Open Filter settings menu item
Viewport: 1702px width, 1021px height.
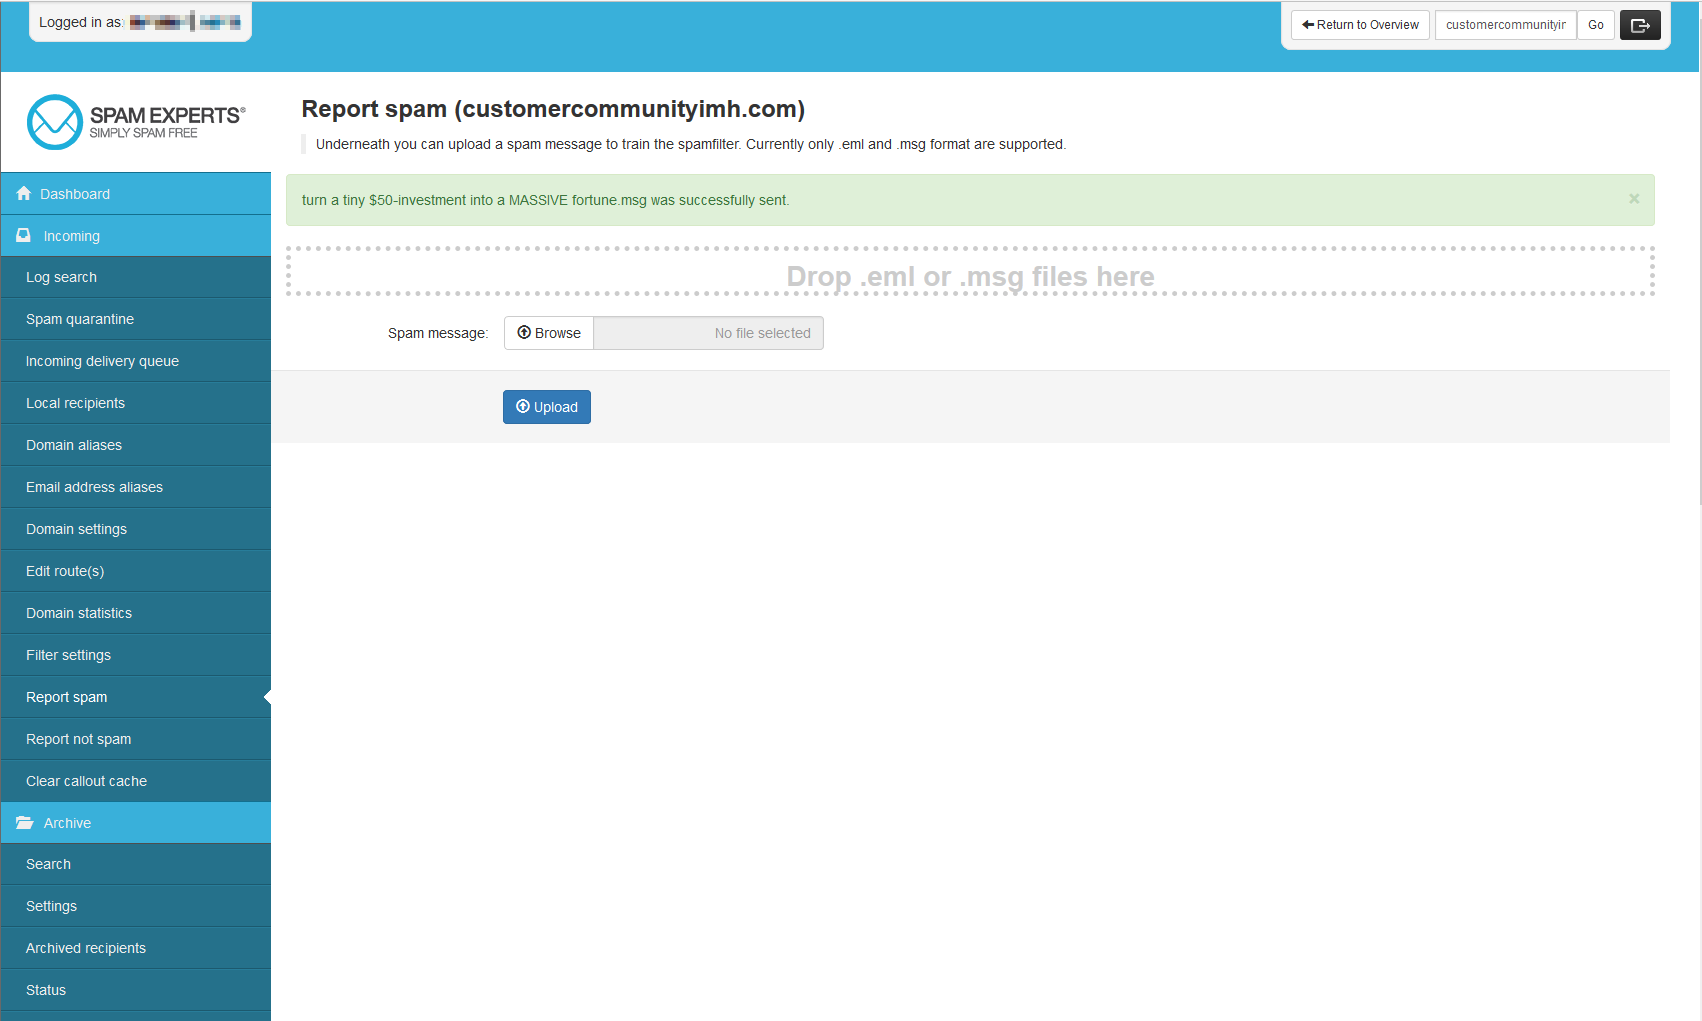68,655
